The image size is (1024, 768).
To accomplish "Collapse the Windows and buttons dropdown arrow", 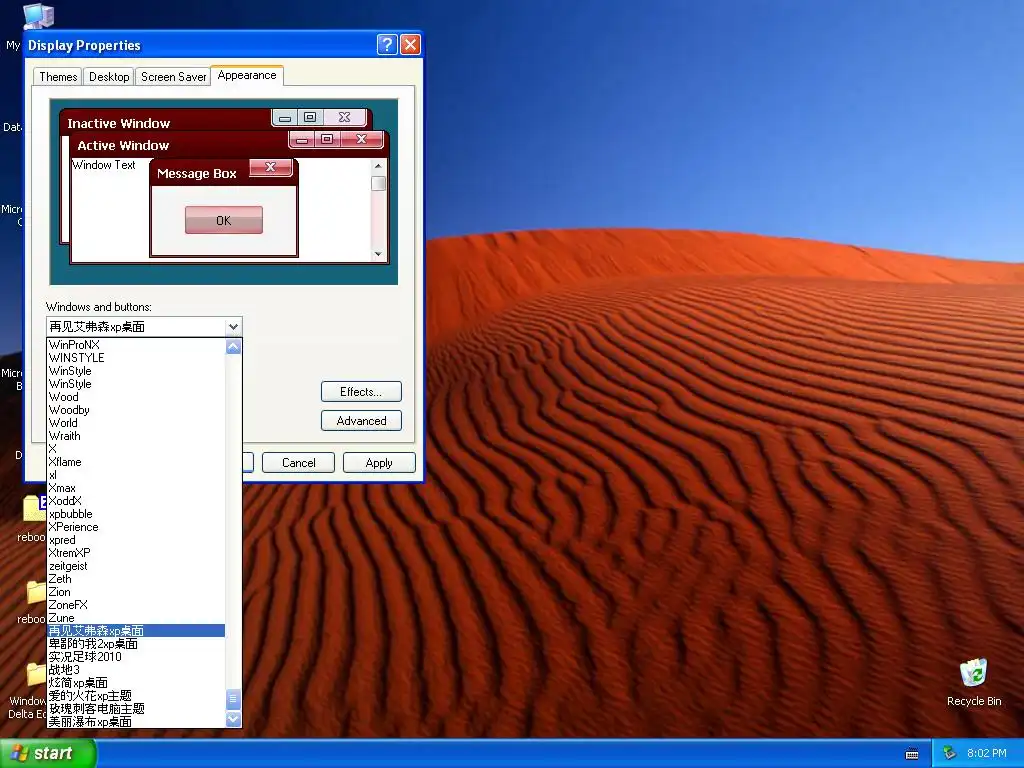I will click(x=233, y=327).
